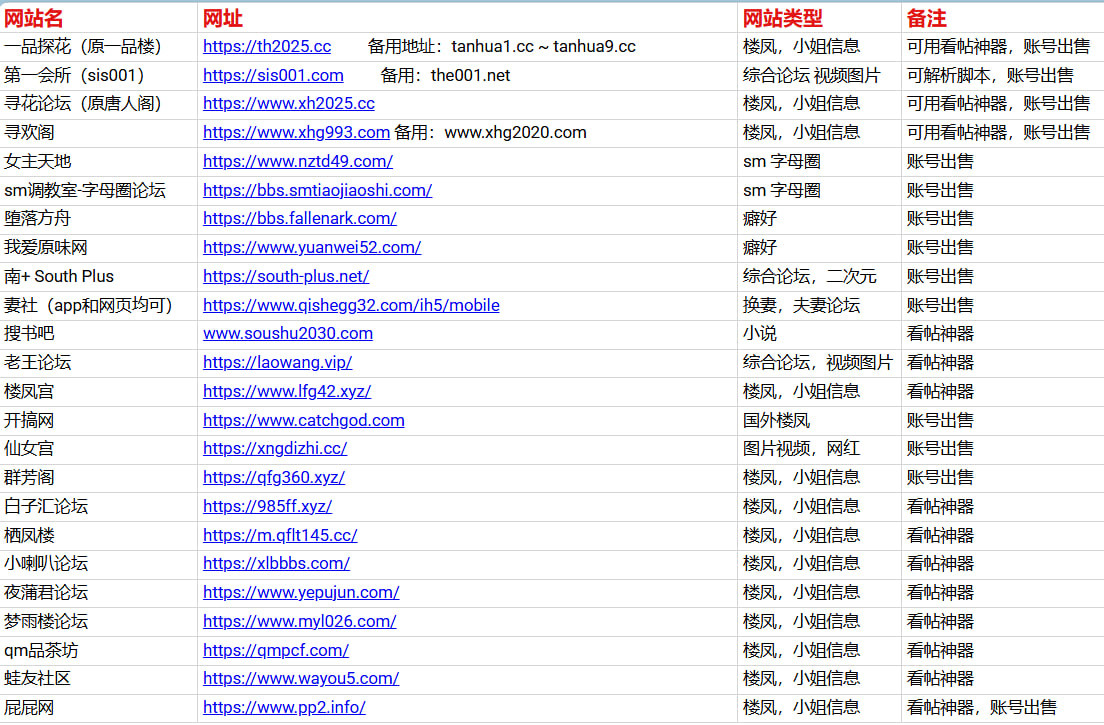Select the cell 第一会所（sis001）

click(x=99, y=75)
